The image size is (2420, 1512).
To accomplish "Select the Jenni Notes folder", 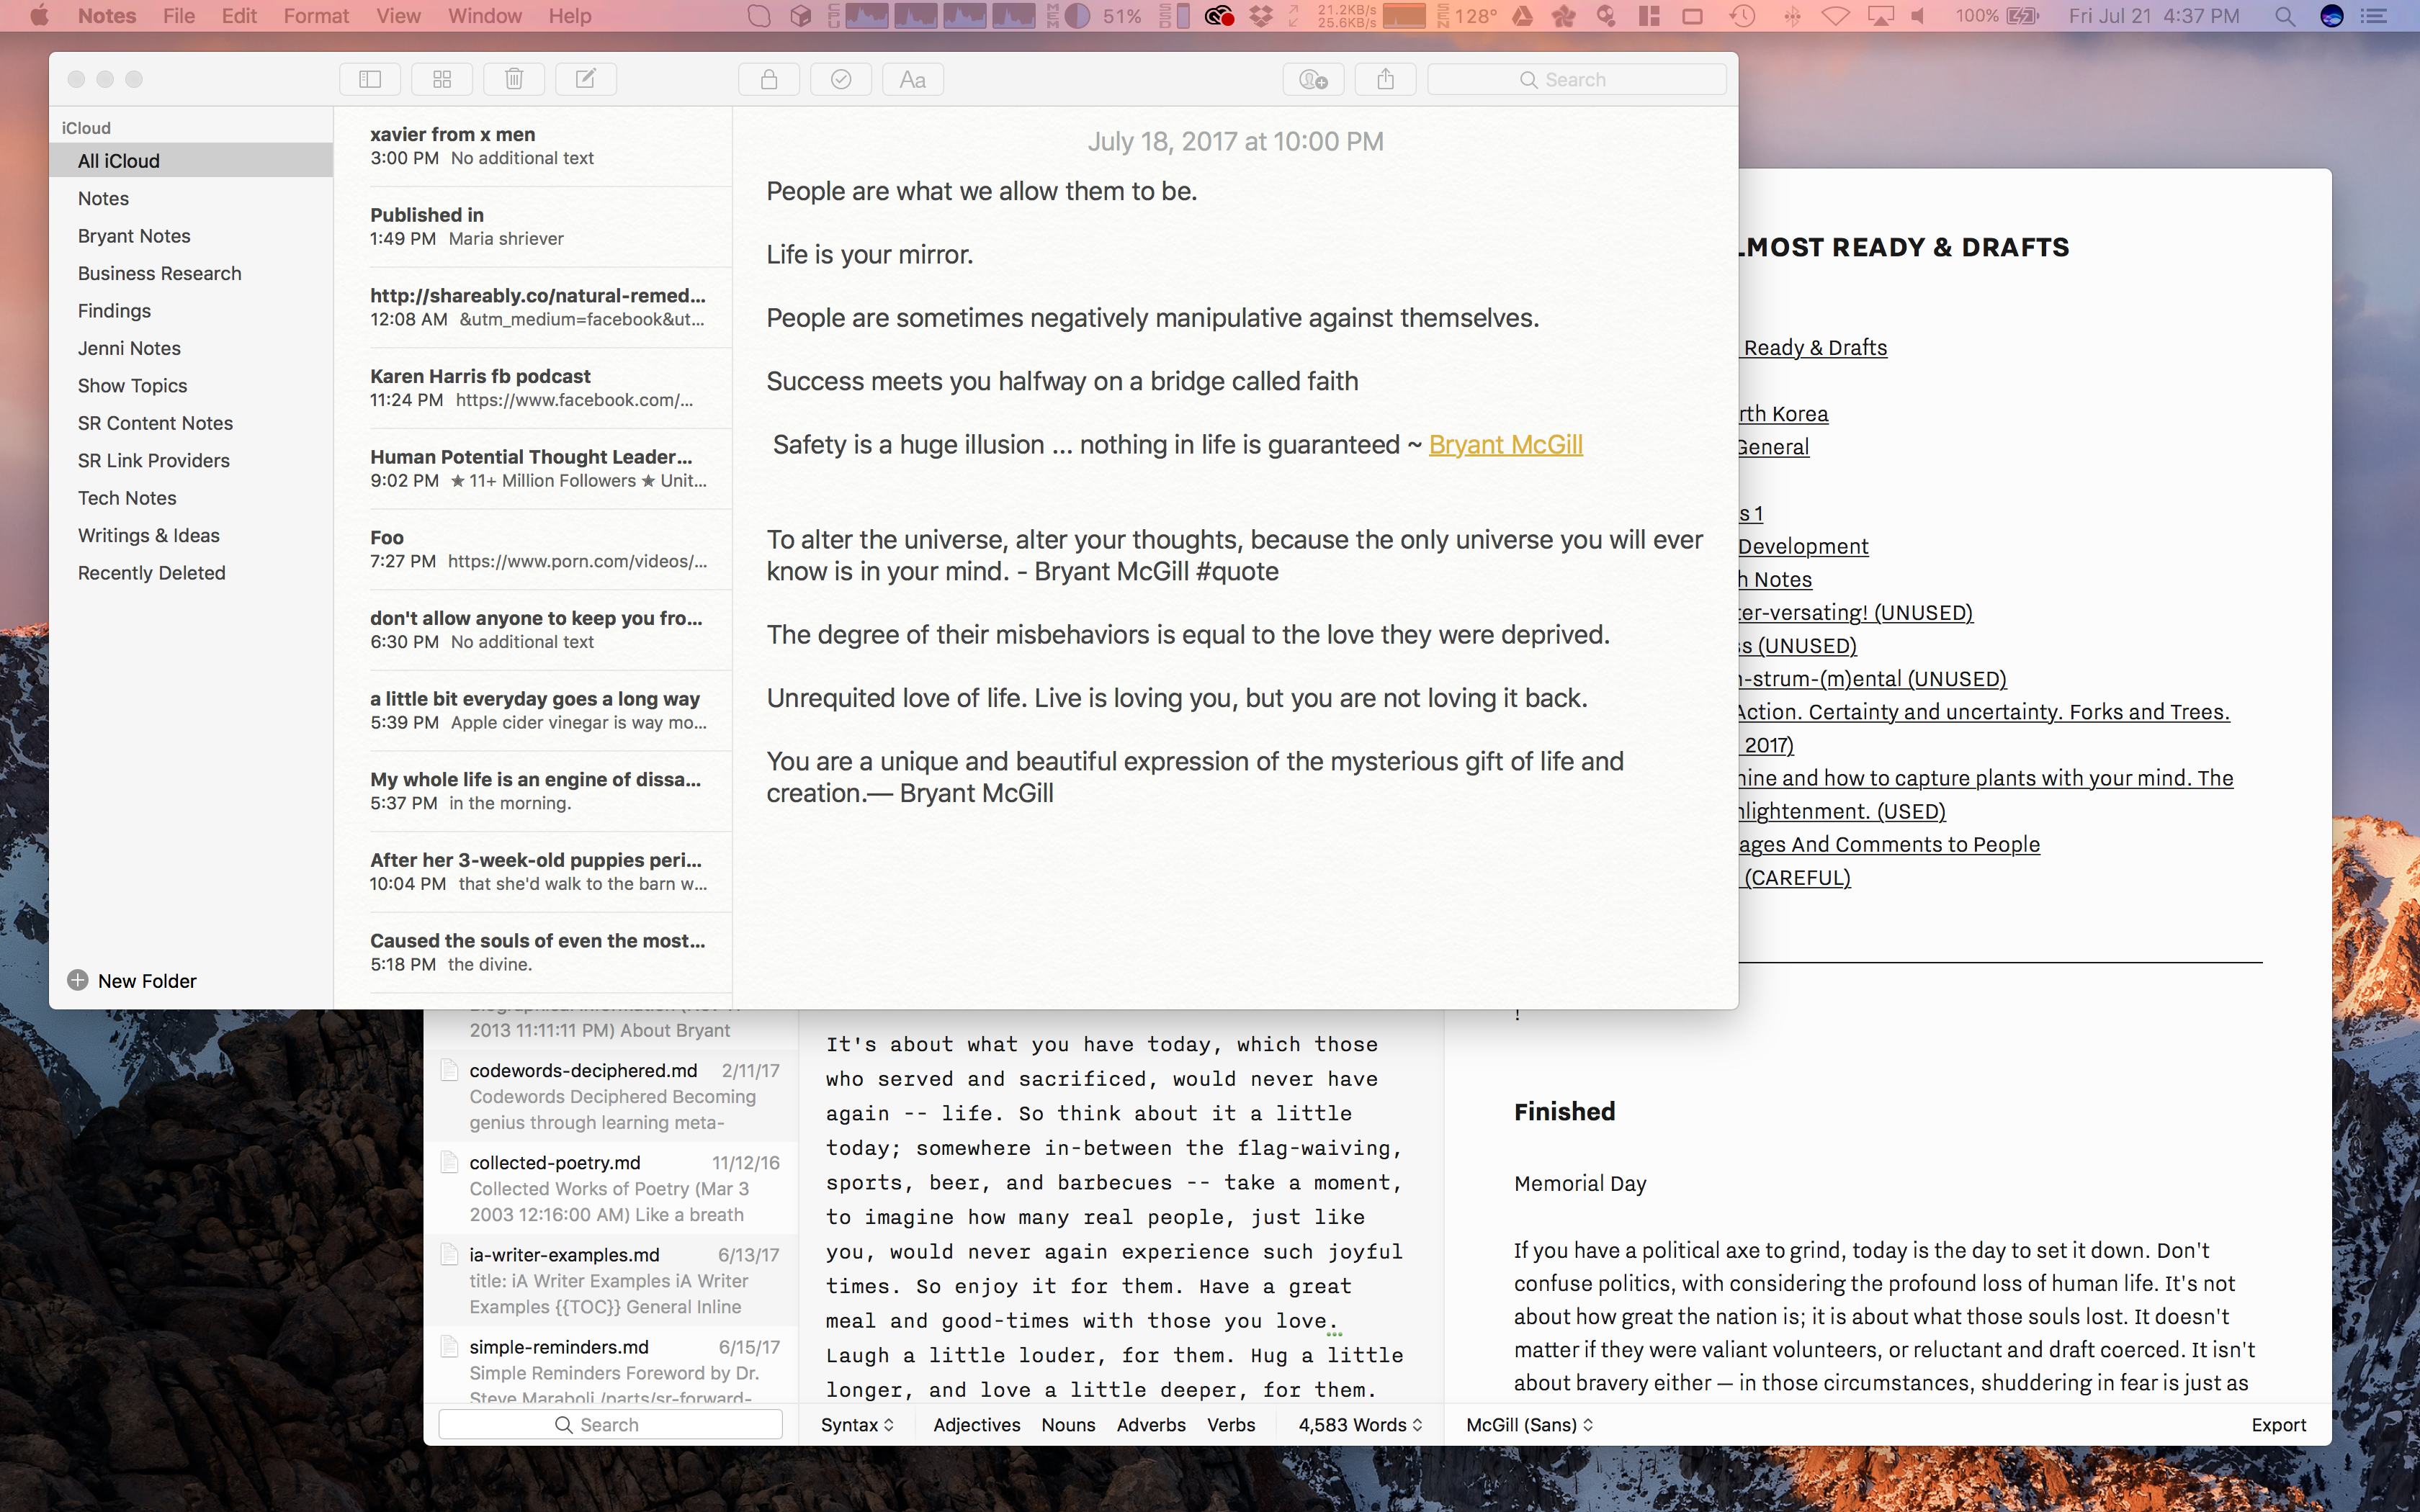I will point(191,348).
